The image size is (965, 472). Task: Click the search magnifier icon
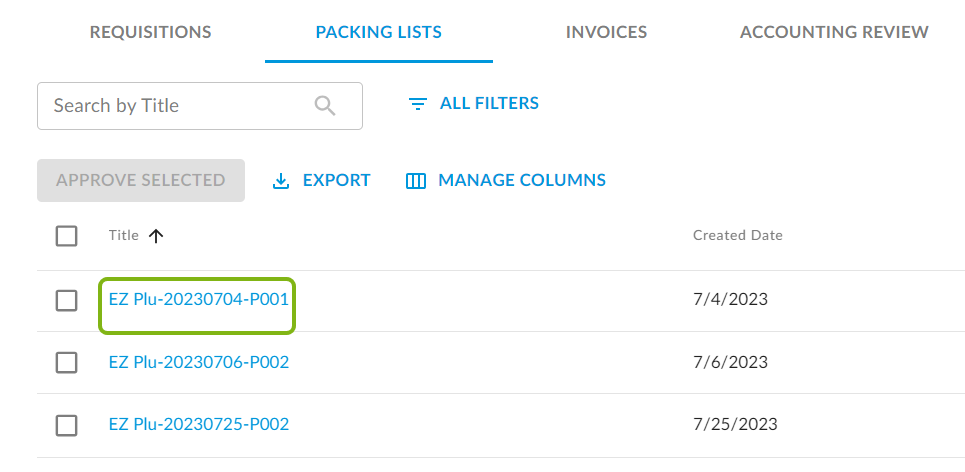[x=325, y=106]
